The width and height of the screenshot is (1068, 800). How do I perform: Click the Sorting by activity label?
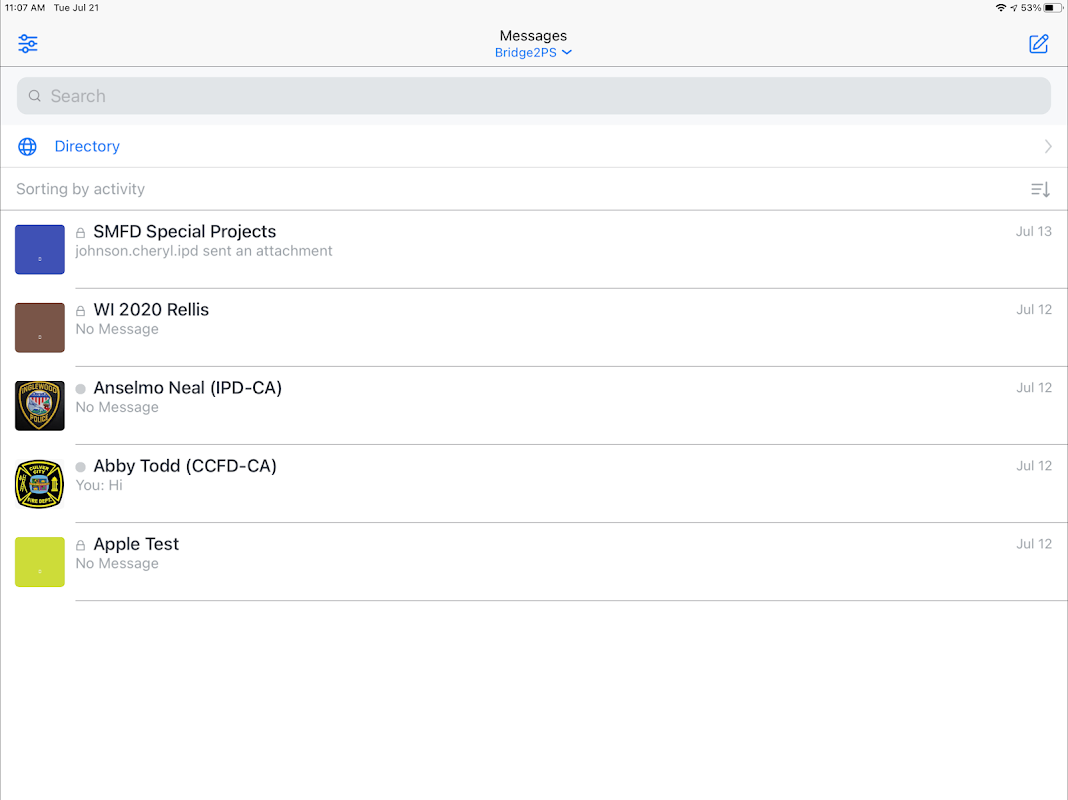point(80,189)
